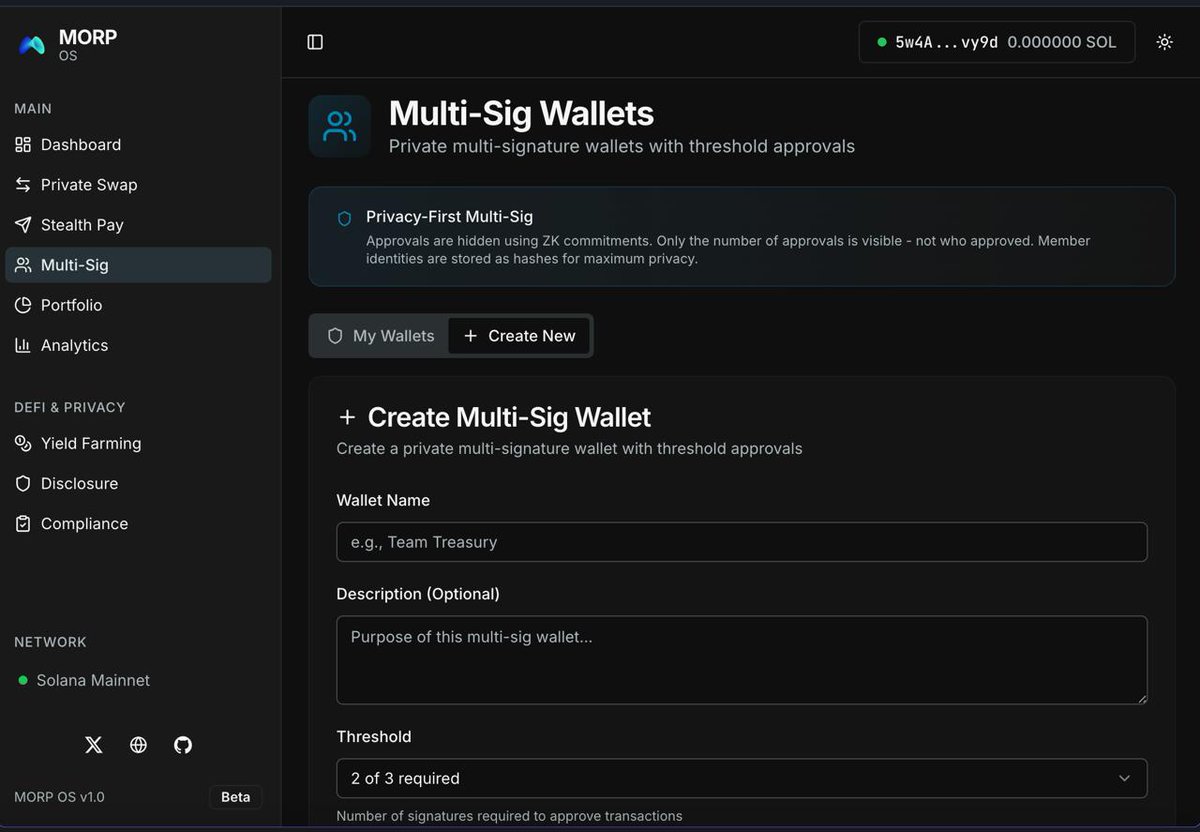Click the Disclosure shield icon
The height and width of the screenshot is (832, 1200).
tap(23, 483)
